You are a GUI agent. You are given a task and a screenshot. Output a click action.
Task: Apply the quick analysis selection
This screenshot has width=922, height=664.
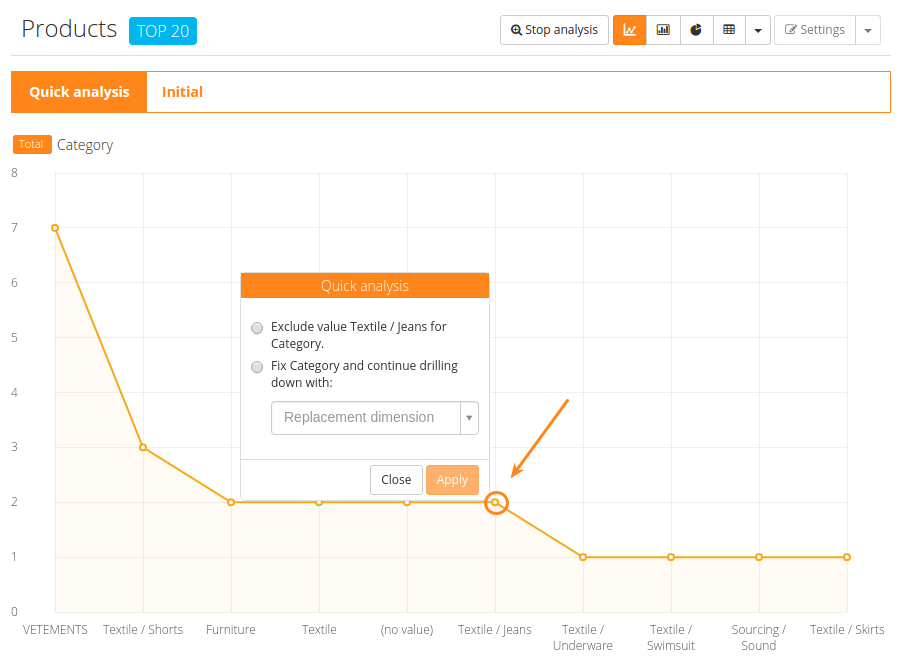[452, 480]
